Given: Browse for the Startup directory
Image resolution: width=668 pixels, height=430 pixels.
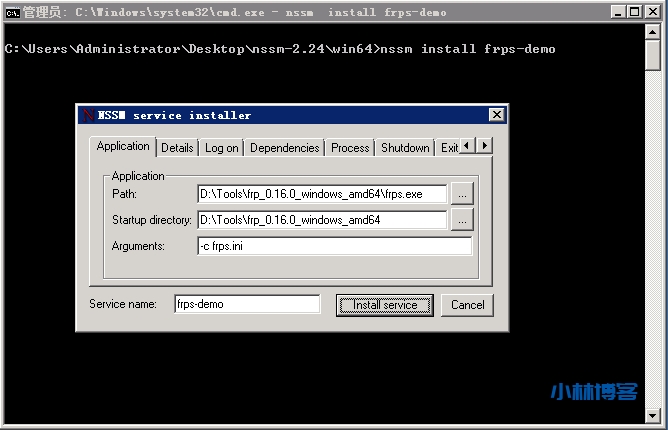Looking at the screenshot, I should (461, 220).
